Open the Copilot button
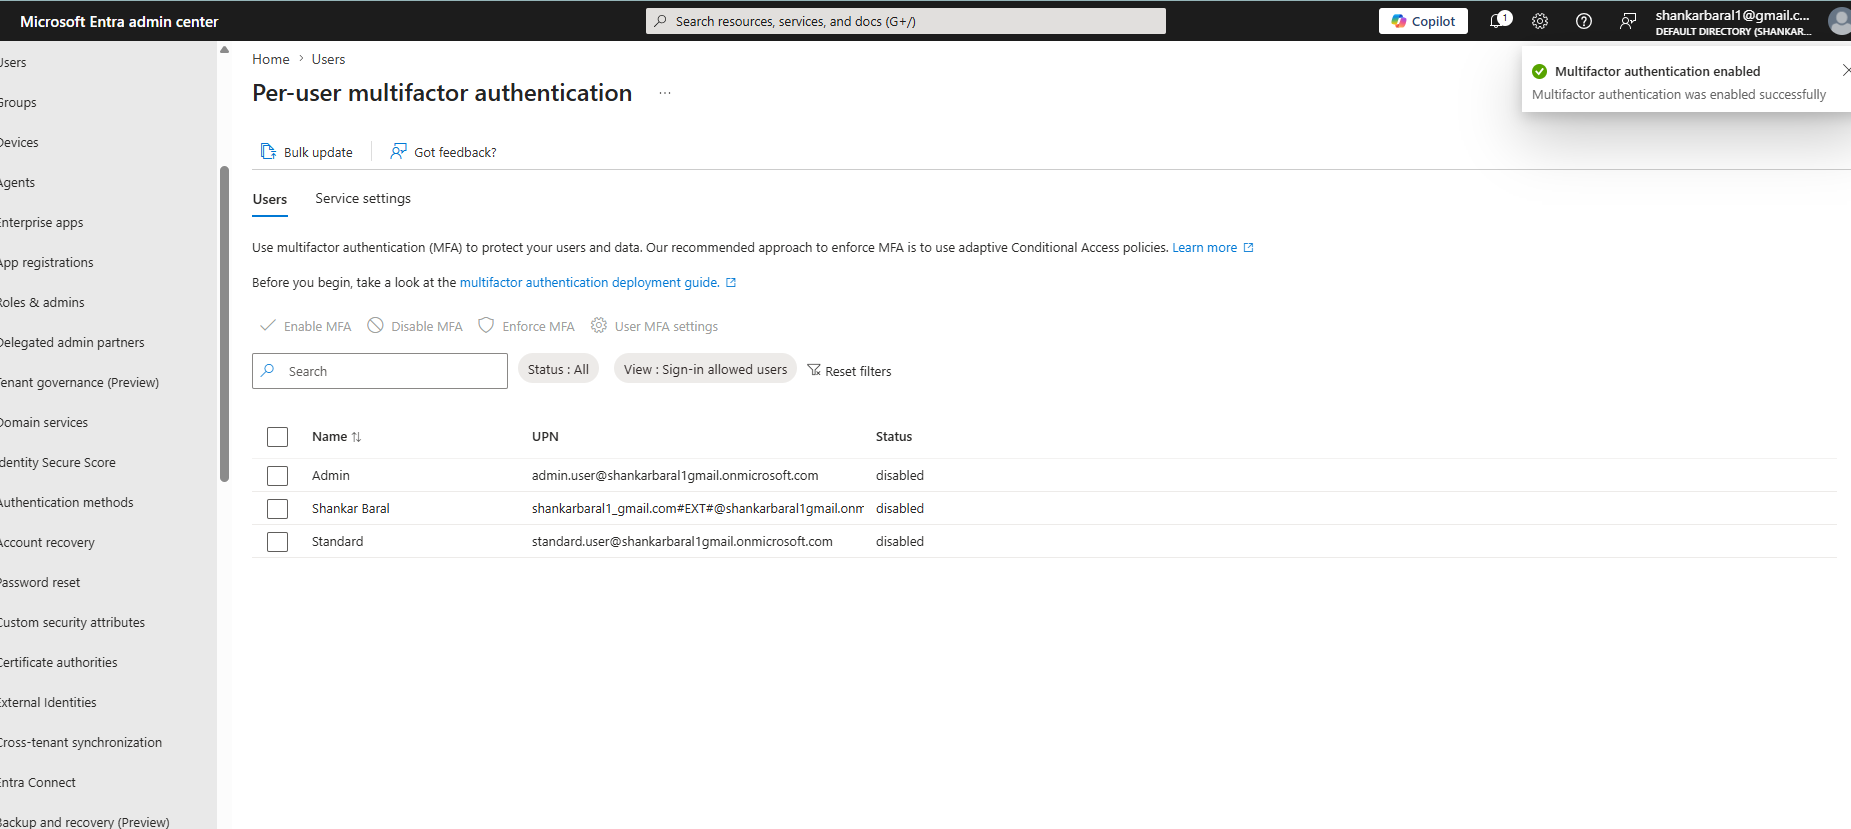This screenshot has width=1851, height=829. click(x=1423, y=21)
